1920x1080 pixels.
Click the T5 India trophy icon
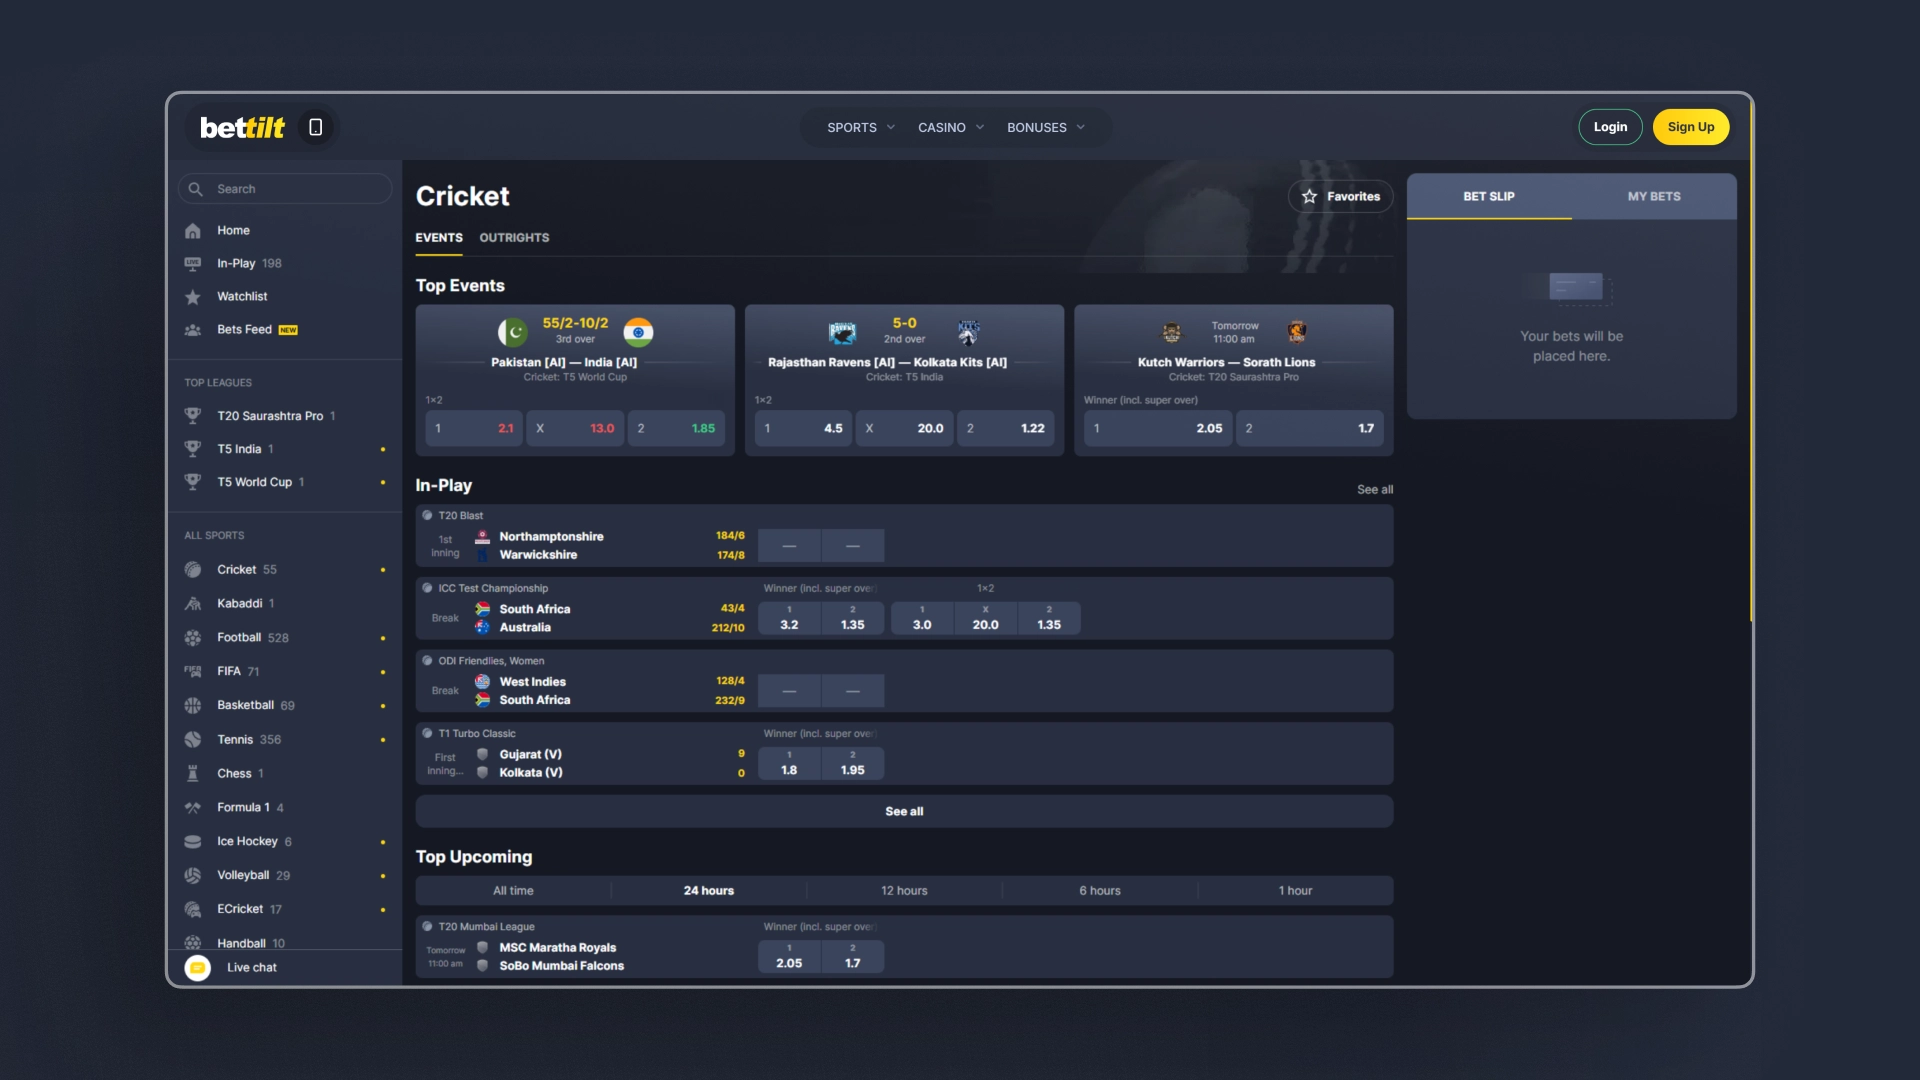pyautogui.click(x=193, y=449)
